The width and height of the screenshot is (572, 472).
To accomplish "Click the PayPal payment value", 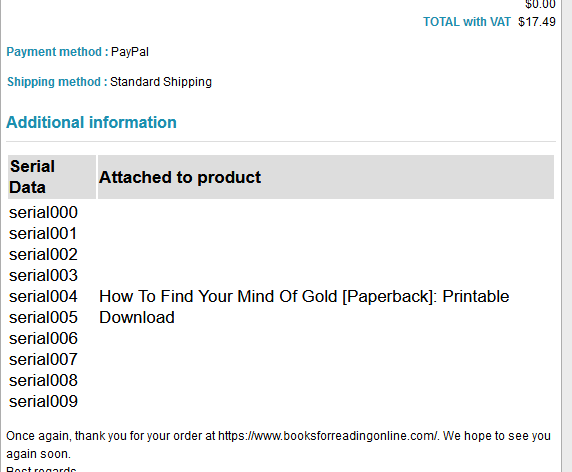I will click(130, 52).
